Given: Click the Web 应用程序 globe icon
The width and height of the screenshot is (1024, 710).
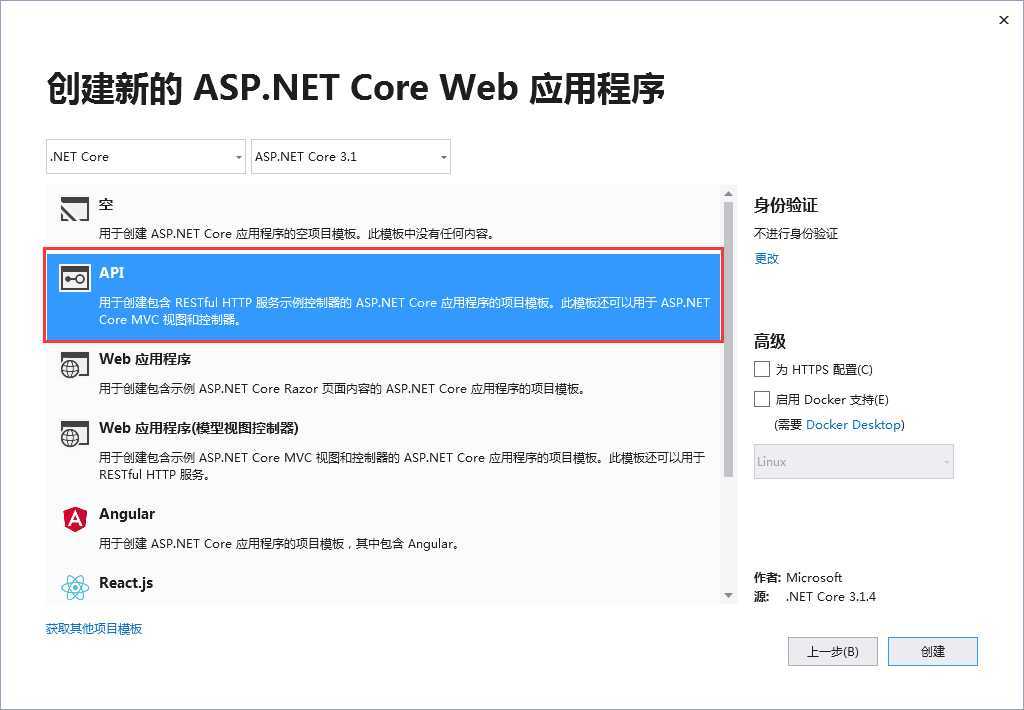Looking at the screenshot, I should pos(74,364).
